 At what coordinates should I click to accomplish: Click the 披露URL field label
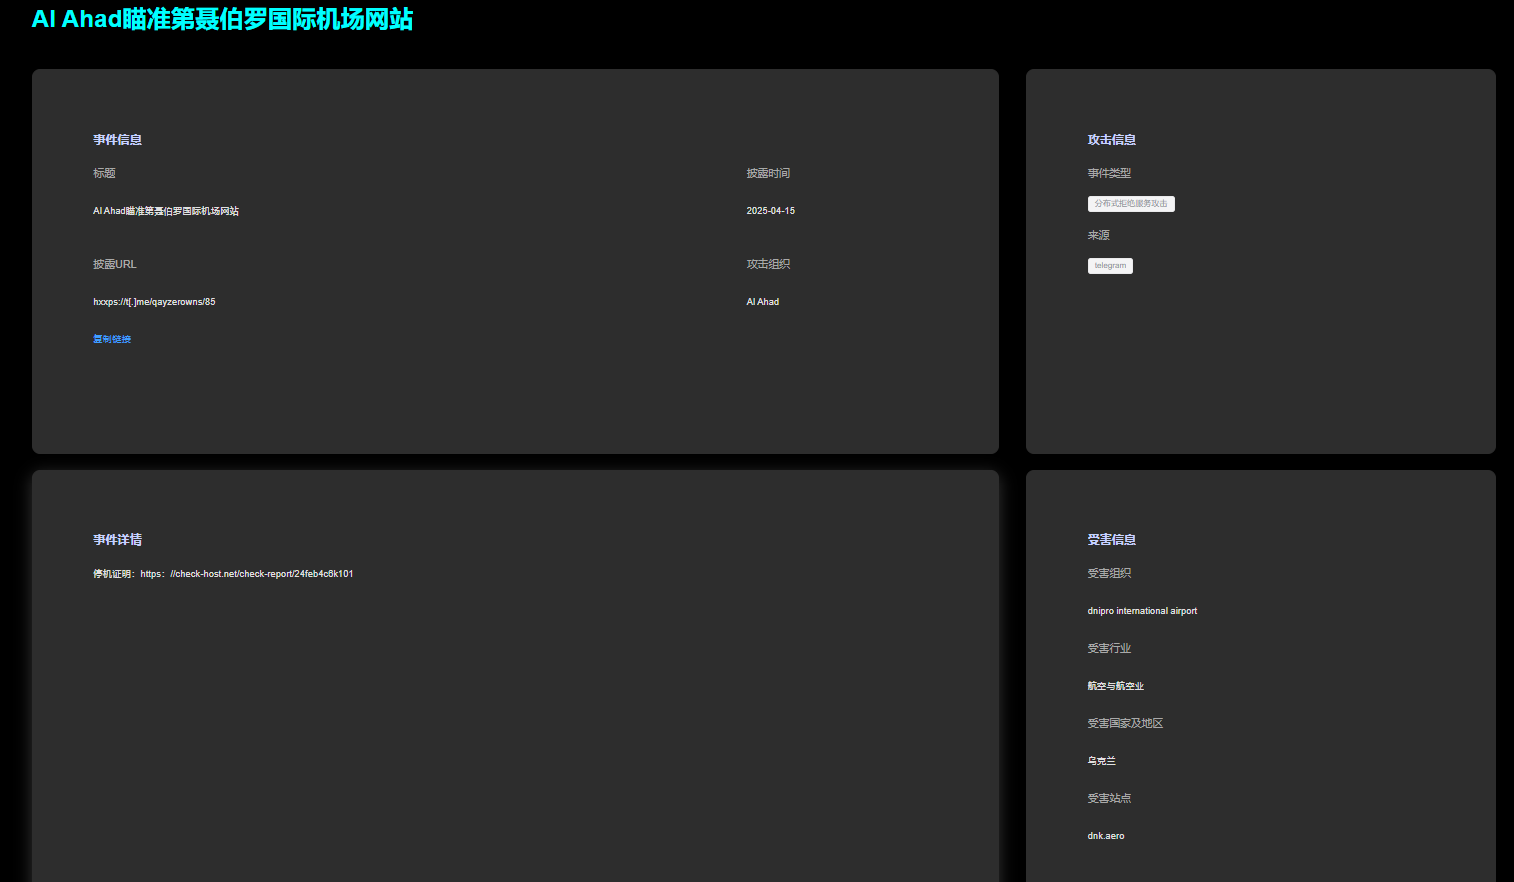[x=115, y=264]
